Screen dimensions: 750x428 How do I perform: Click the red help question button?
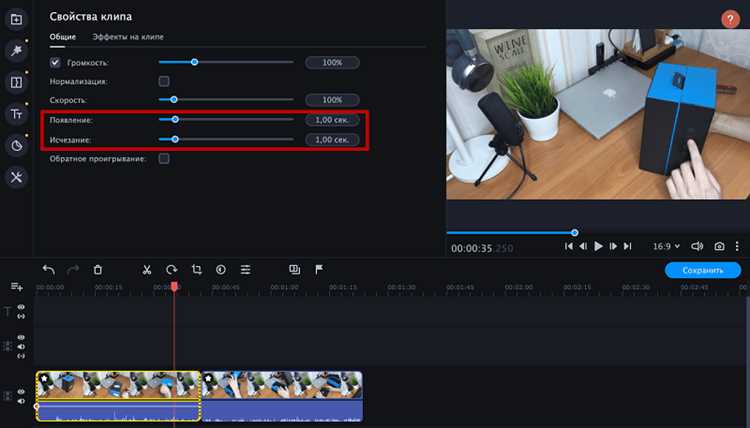[730, 19]
